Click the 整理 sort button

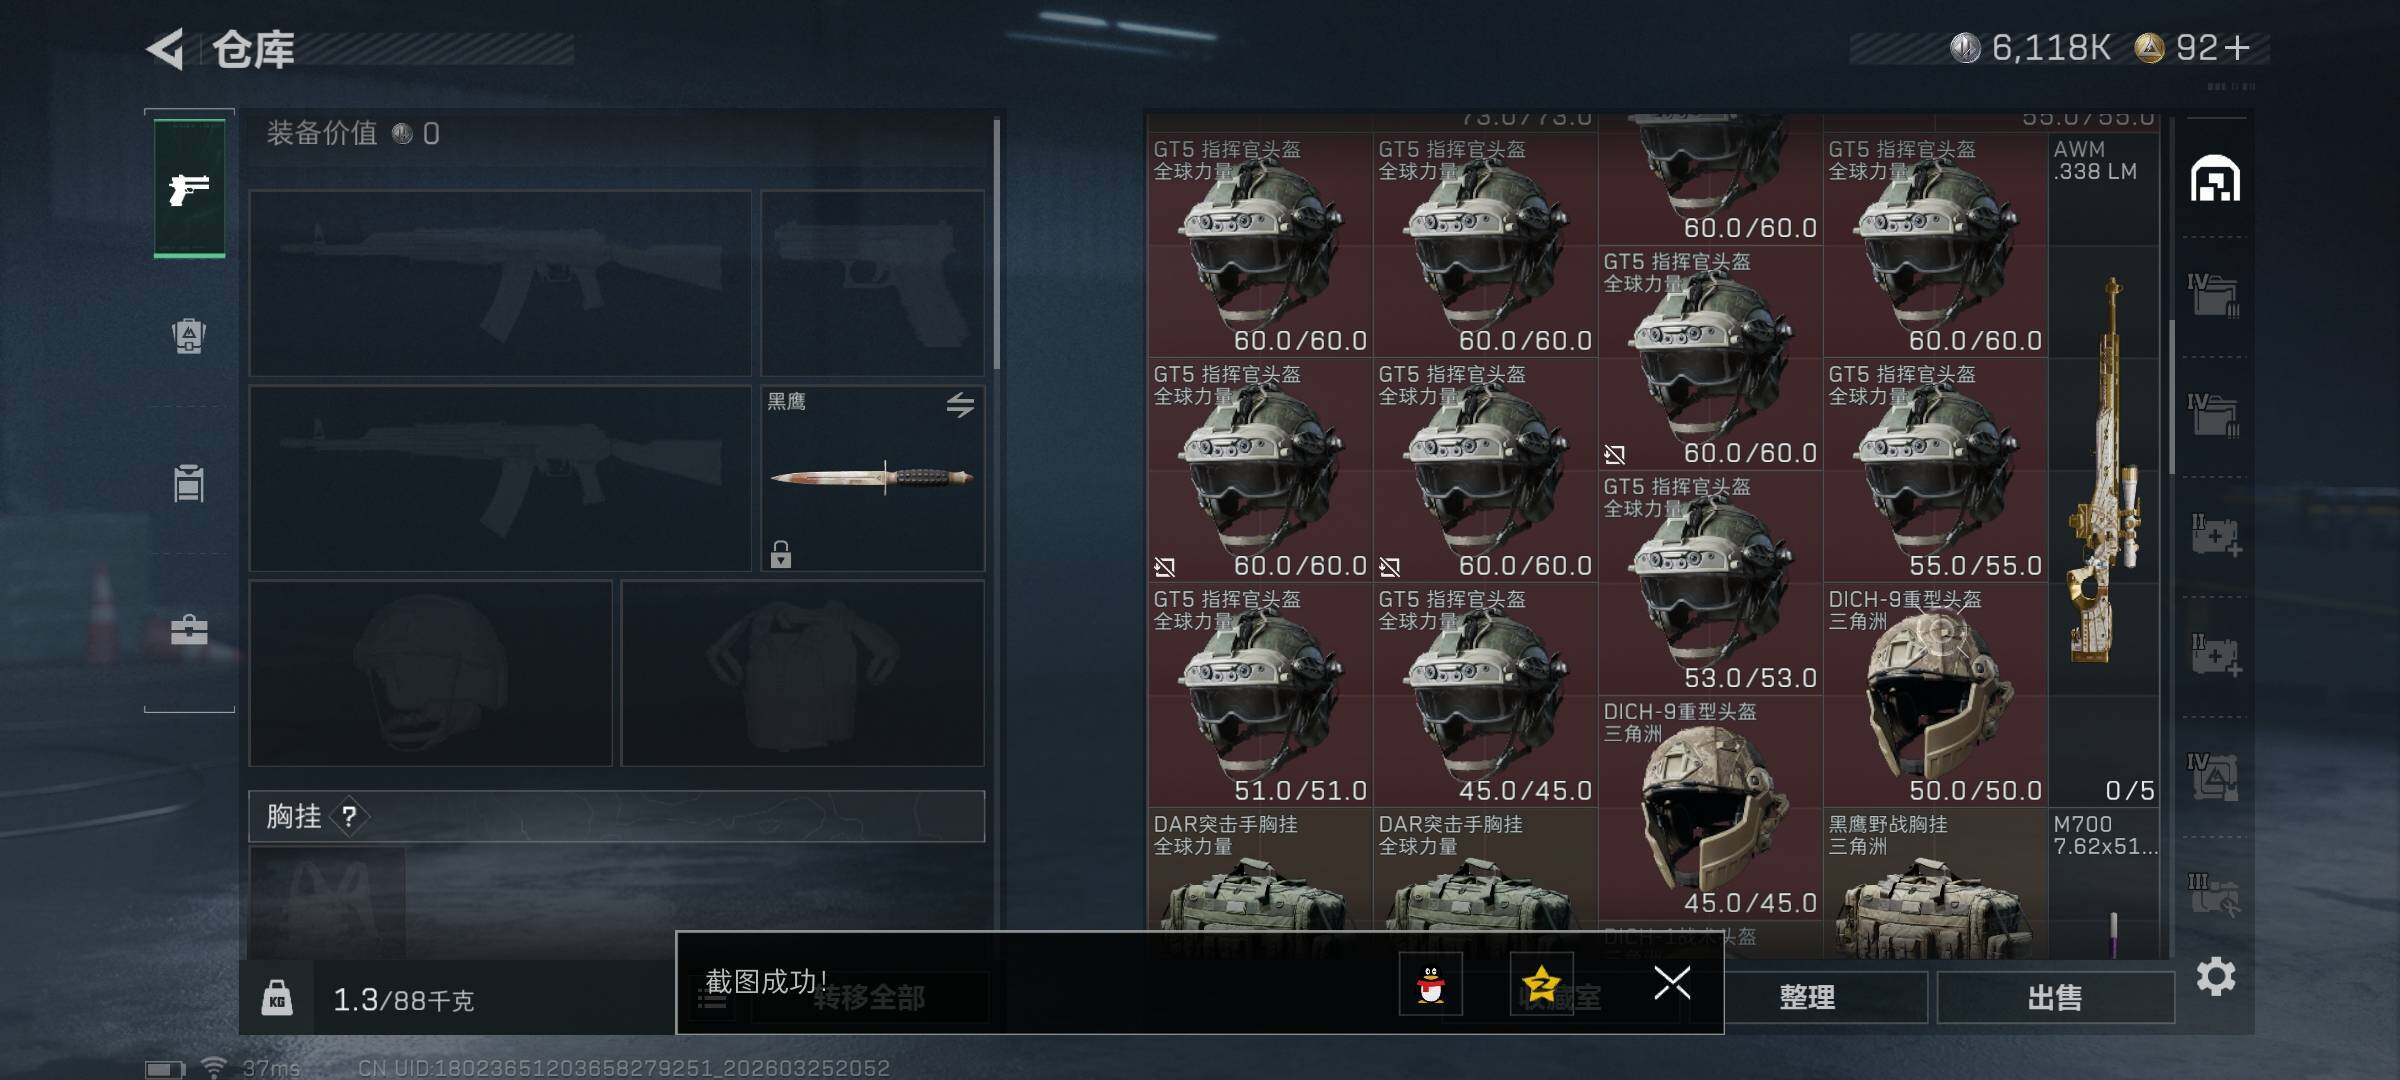pyautogui.click(x=1807, y=997)
